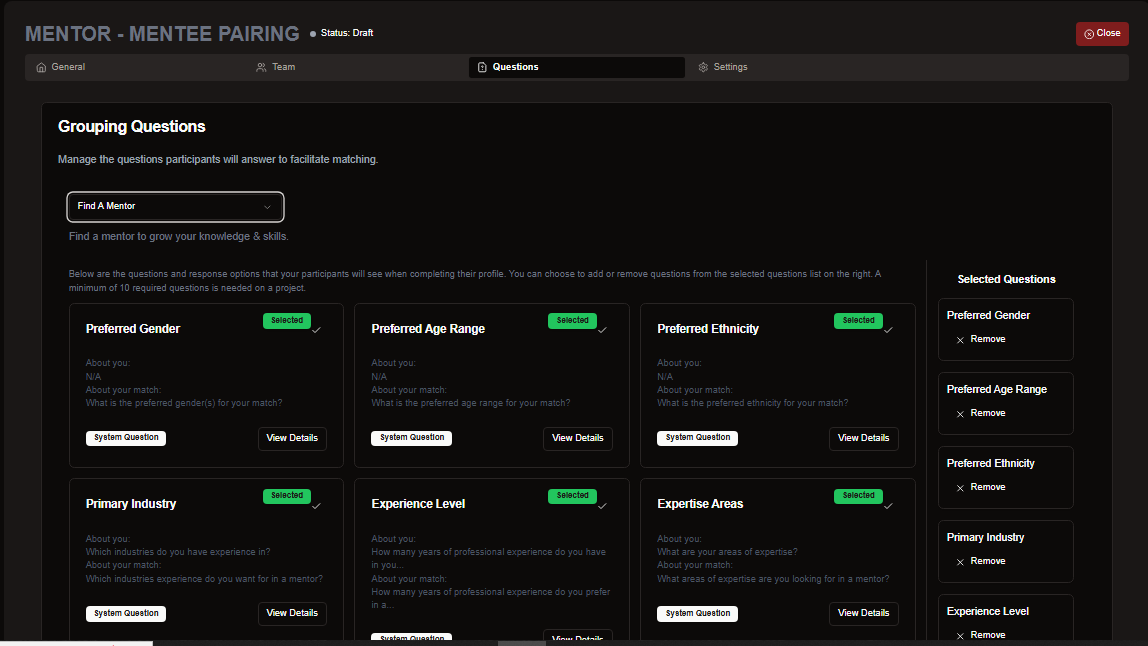
Task: Click View Details on Primary Industry card
Action: (292, 613)
